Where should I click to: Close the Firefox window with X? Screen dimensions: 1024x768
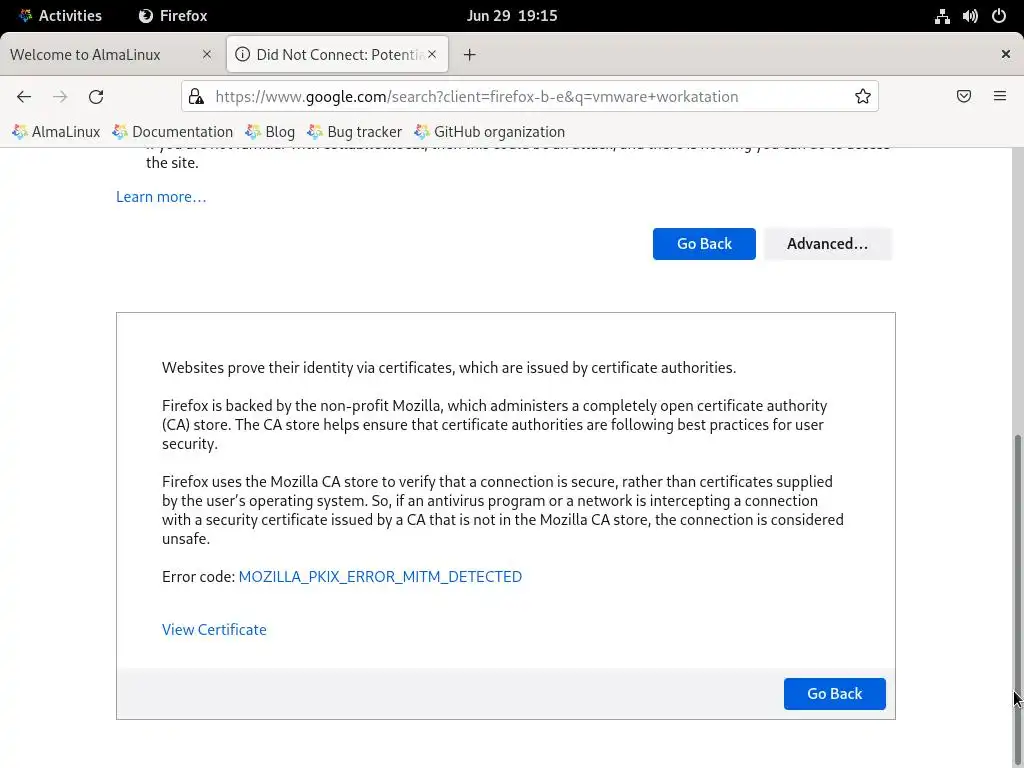(x=1006, y=54)
